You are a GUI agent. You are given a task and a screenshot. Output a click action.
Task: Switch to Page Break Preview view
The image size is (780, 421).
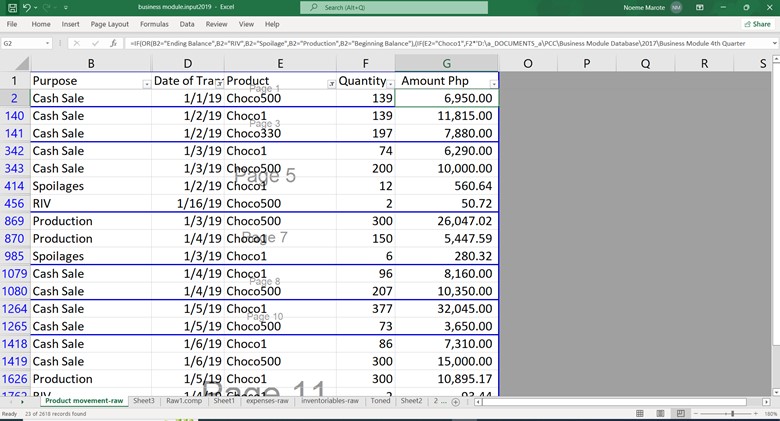click(x=680, y=414)
